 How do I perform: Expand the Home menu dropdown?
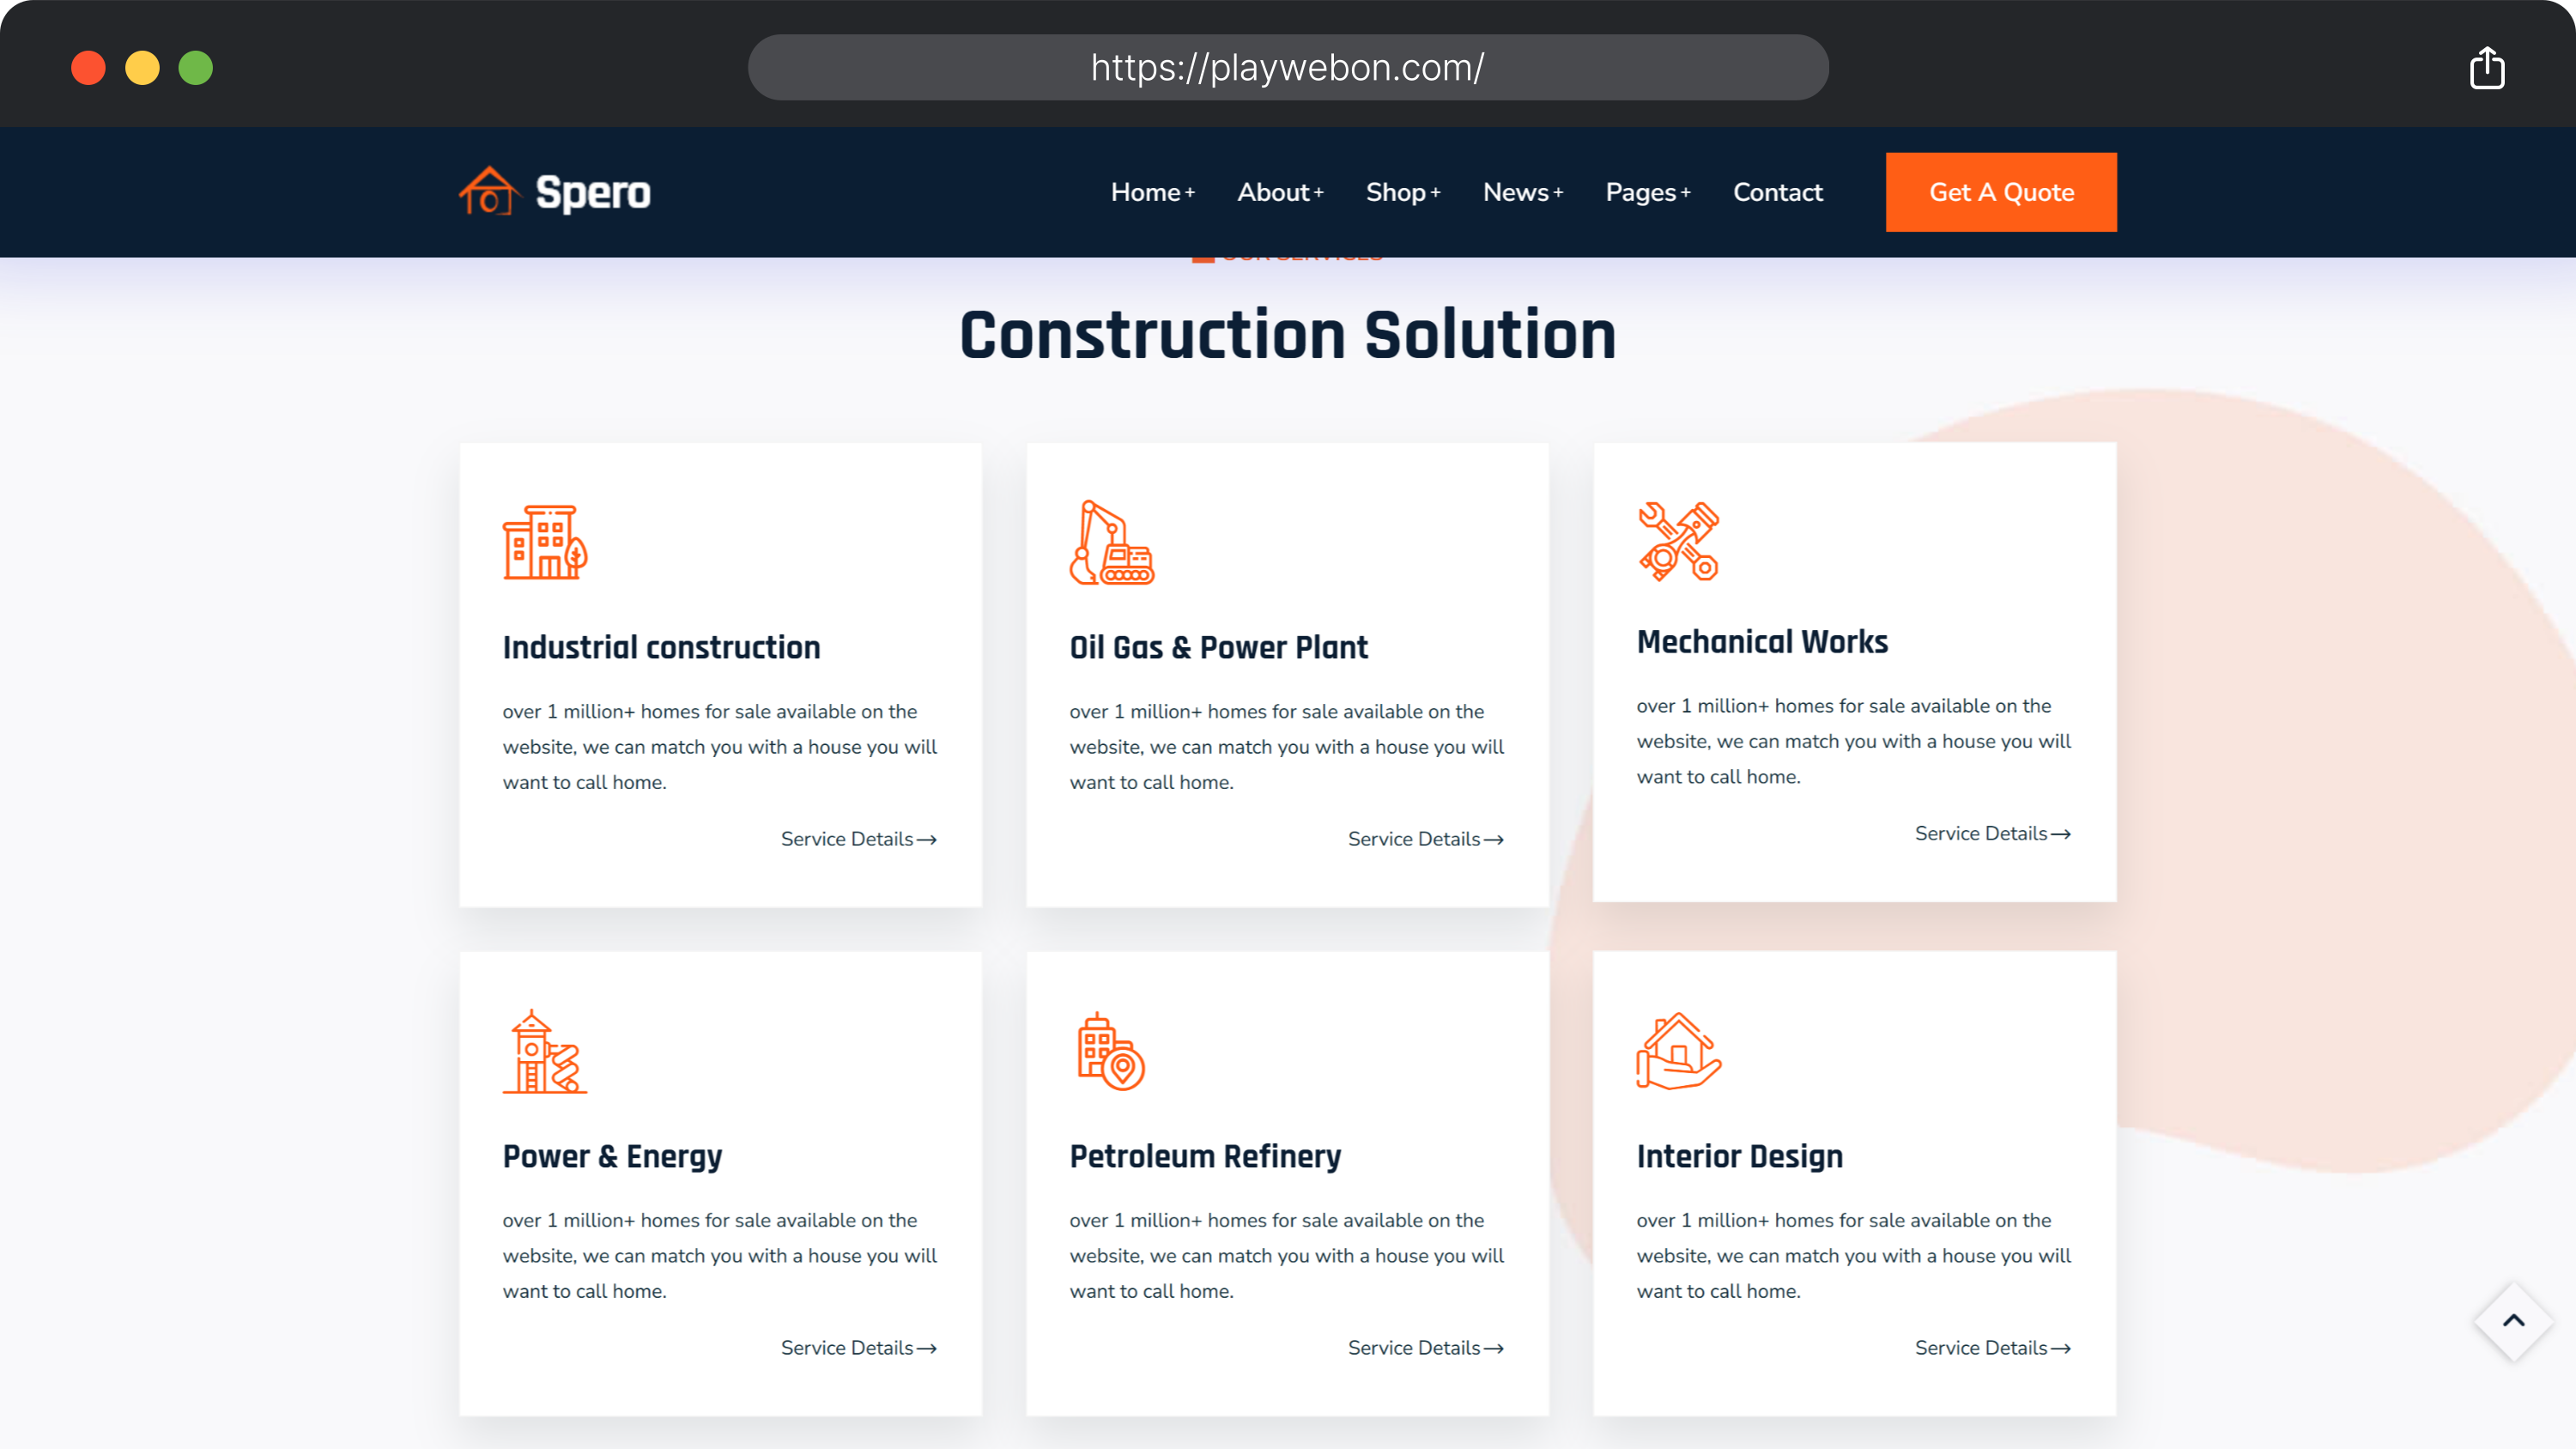coord(1152,192)
